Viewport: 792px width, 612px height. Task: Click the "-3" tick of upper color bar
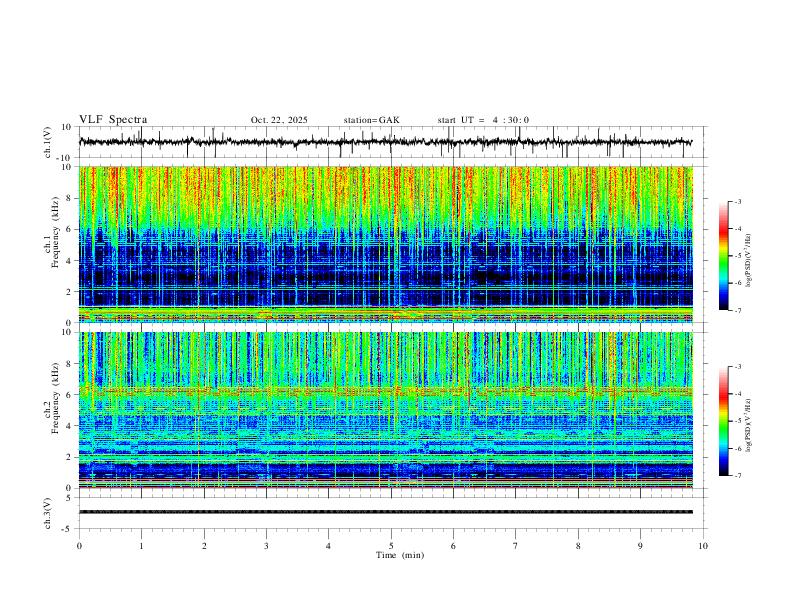tap(737, 201)
